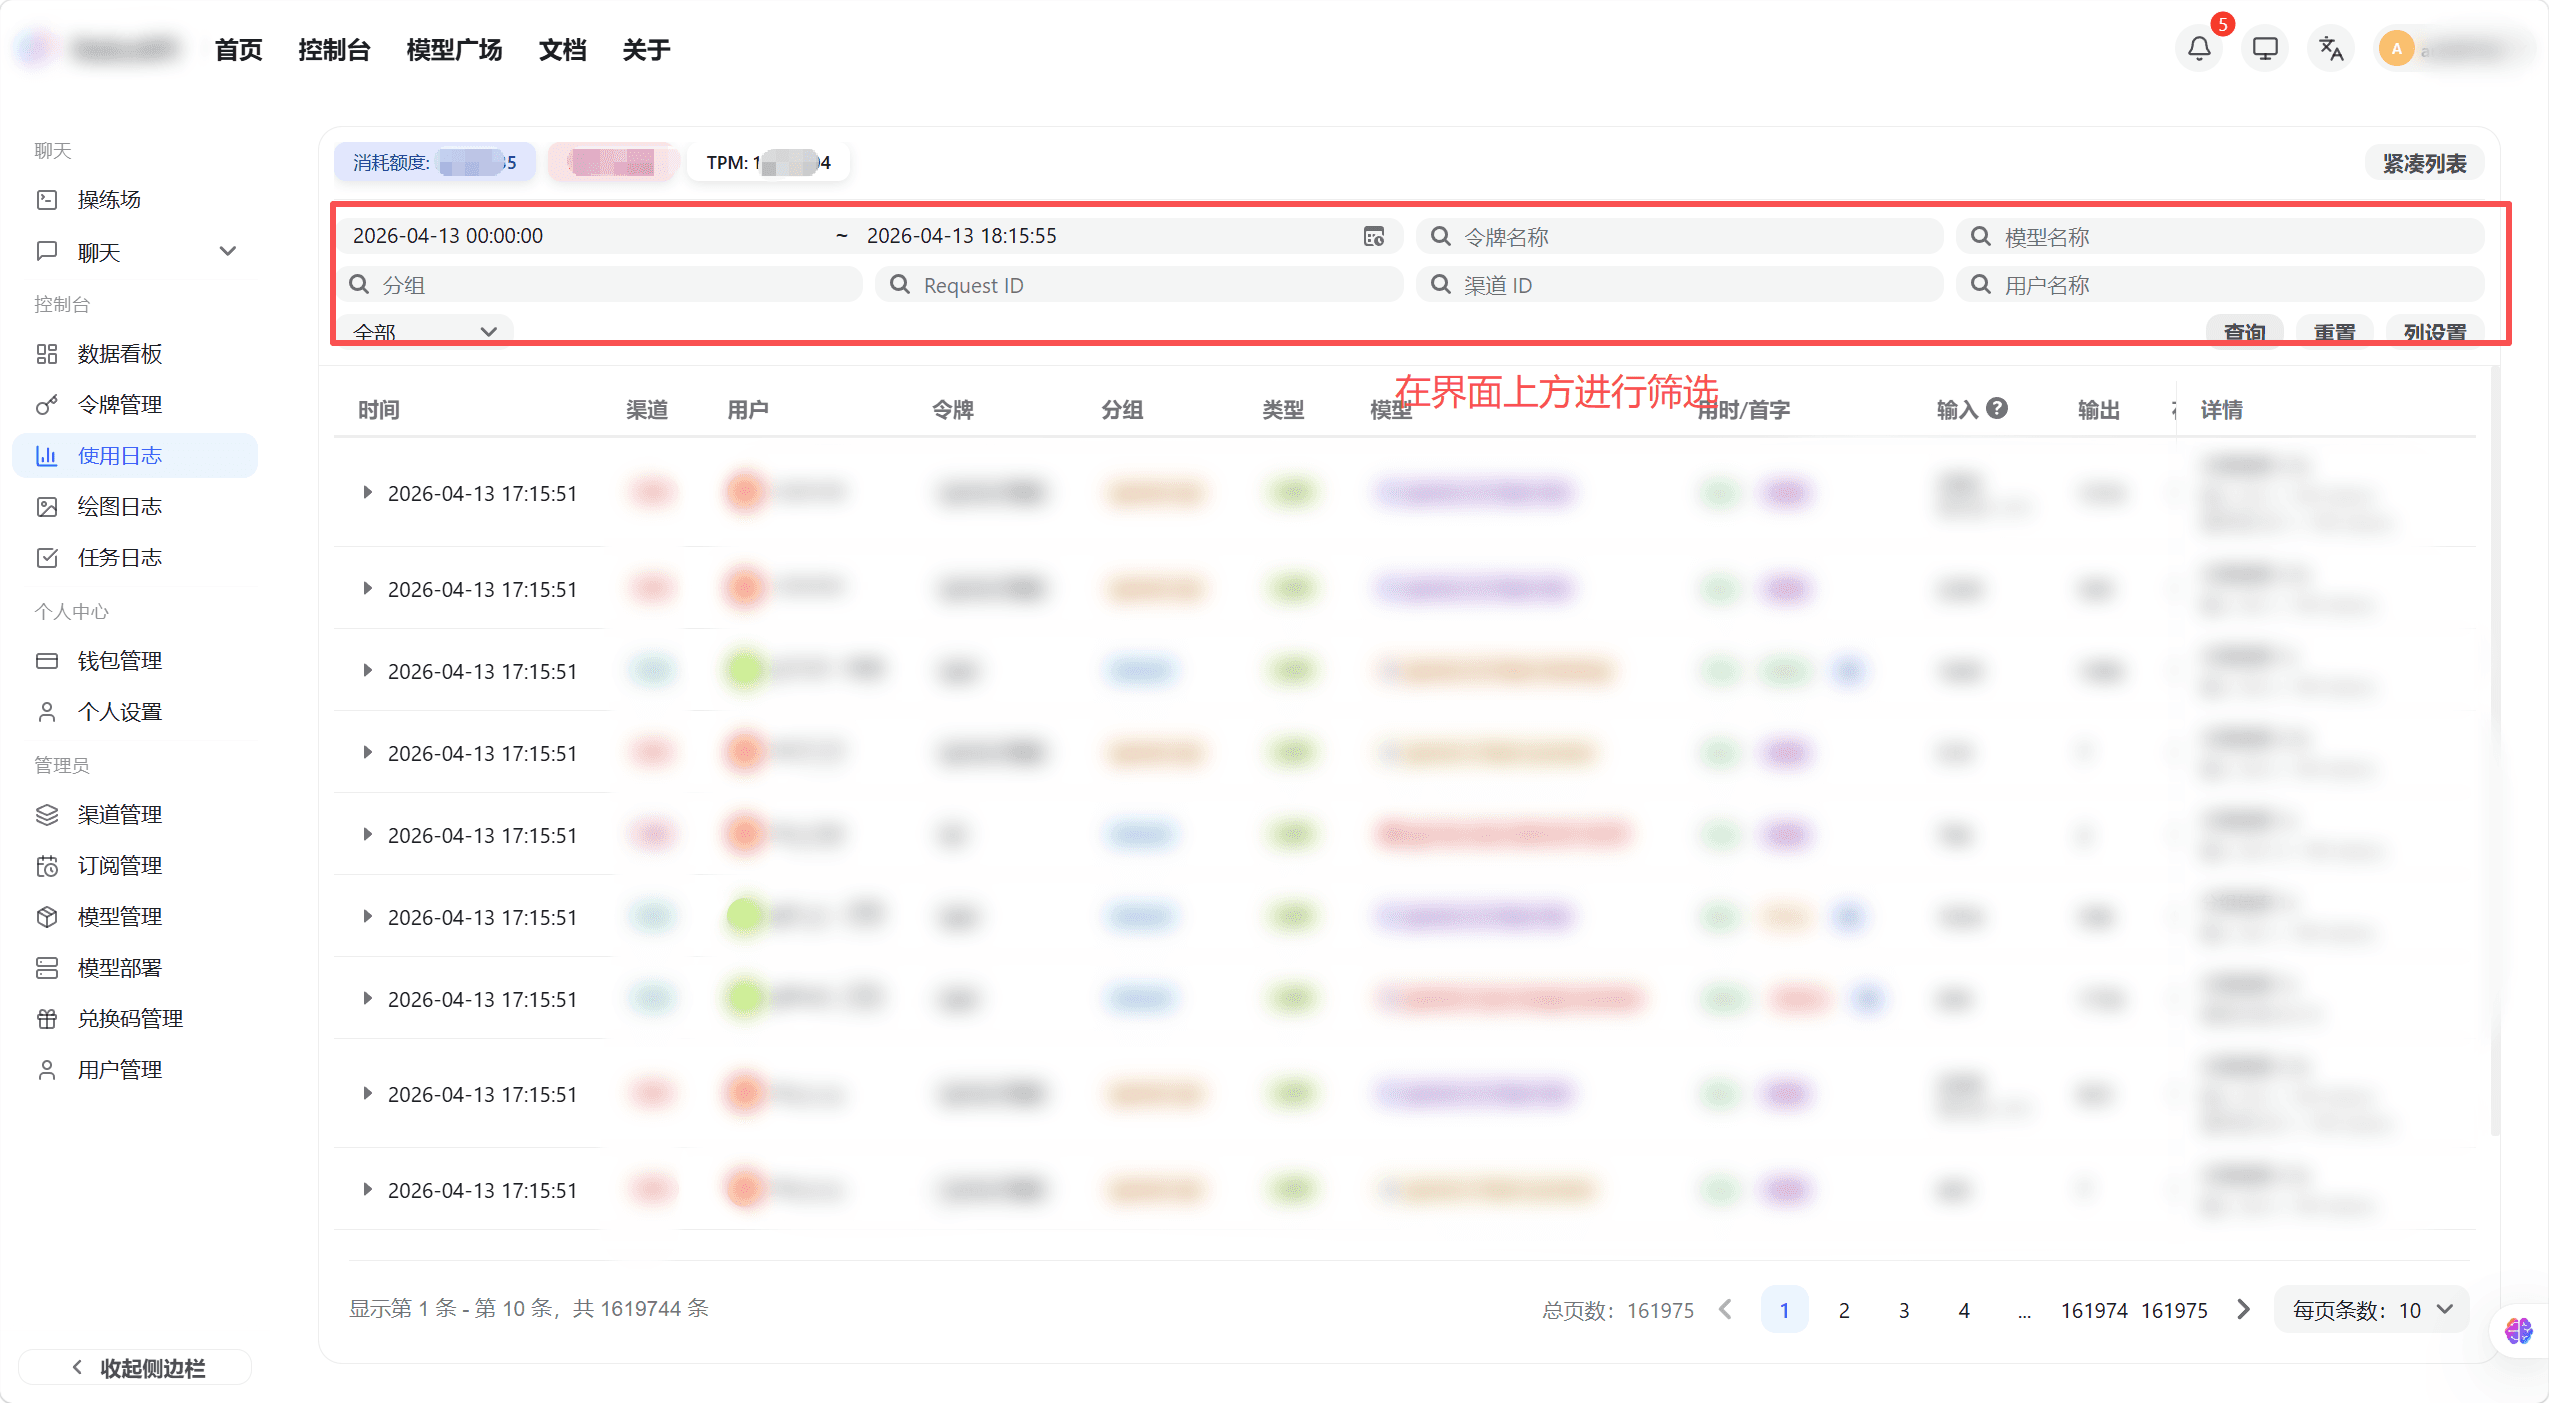Open 模型广场 in top navigation
This screenshot has width=2549, height=1403.
pos(454,50)
